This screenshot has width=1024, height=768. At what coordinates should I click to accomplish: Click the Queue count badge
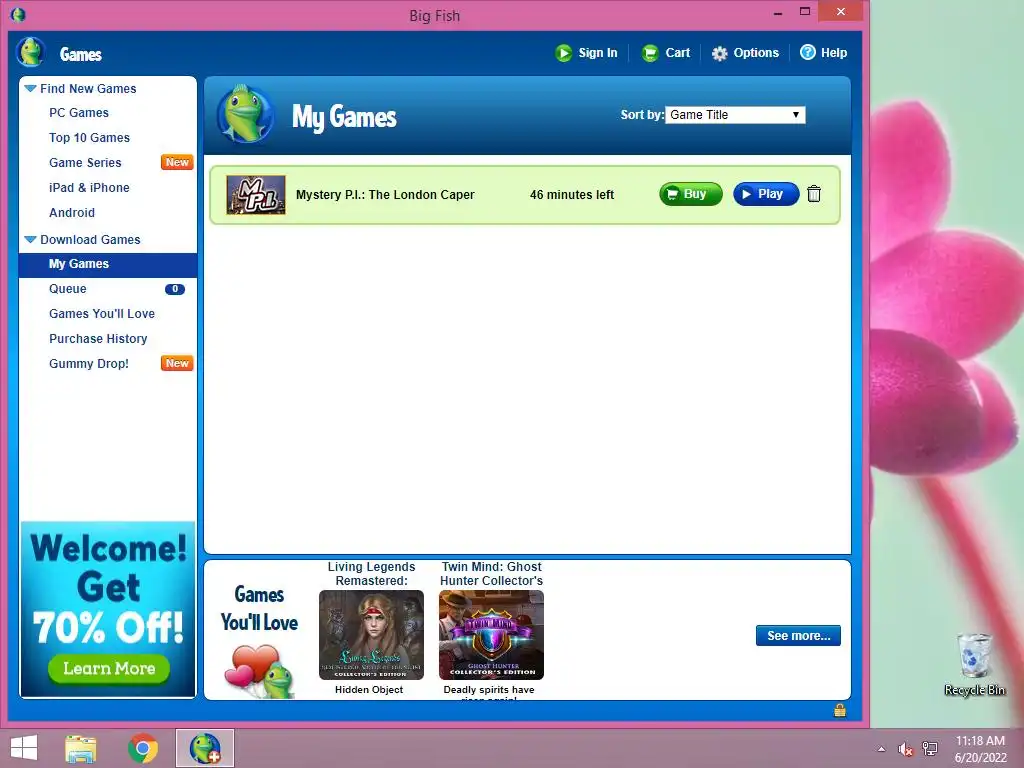(174, 289)
